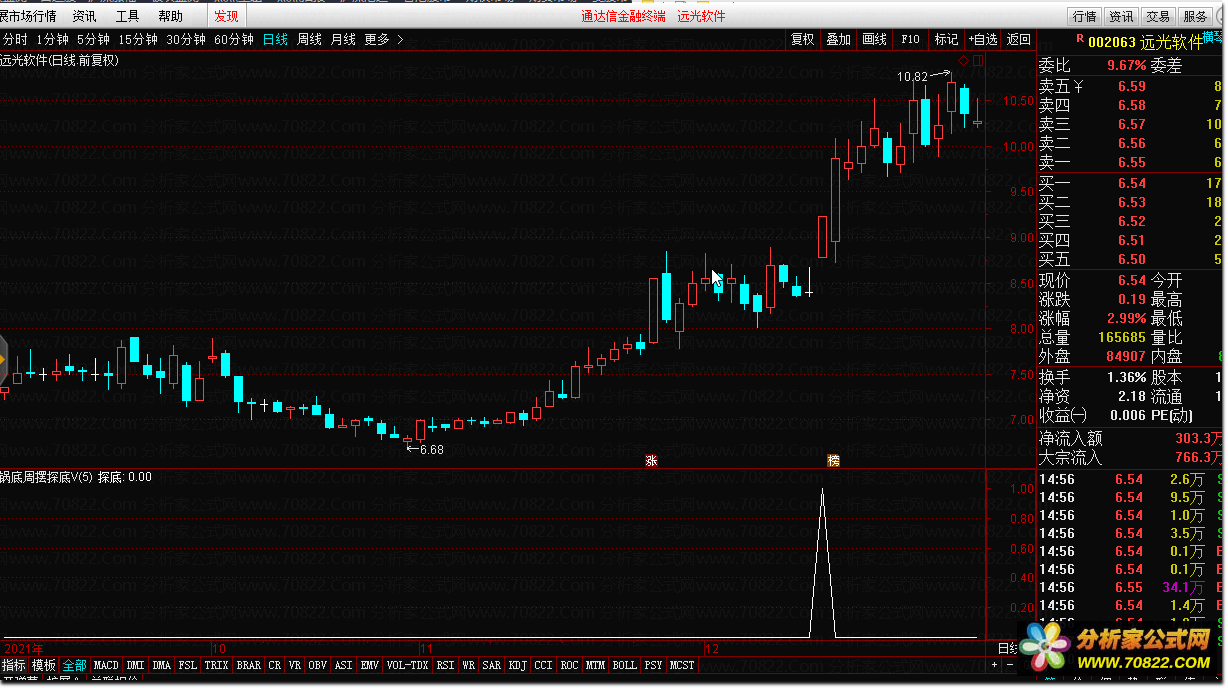Apply the MTM indicator
Image resolution: width=1228 pixels, height=688 pixels.
coord(596,665)
